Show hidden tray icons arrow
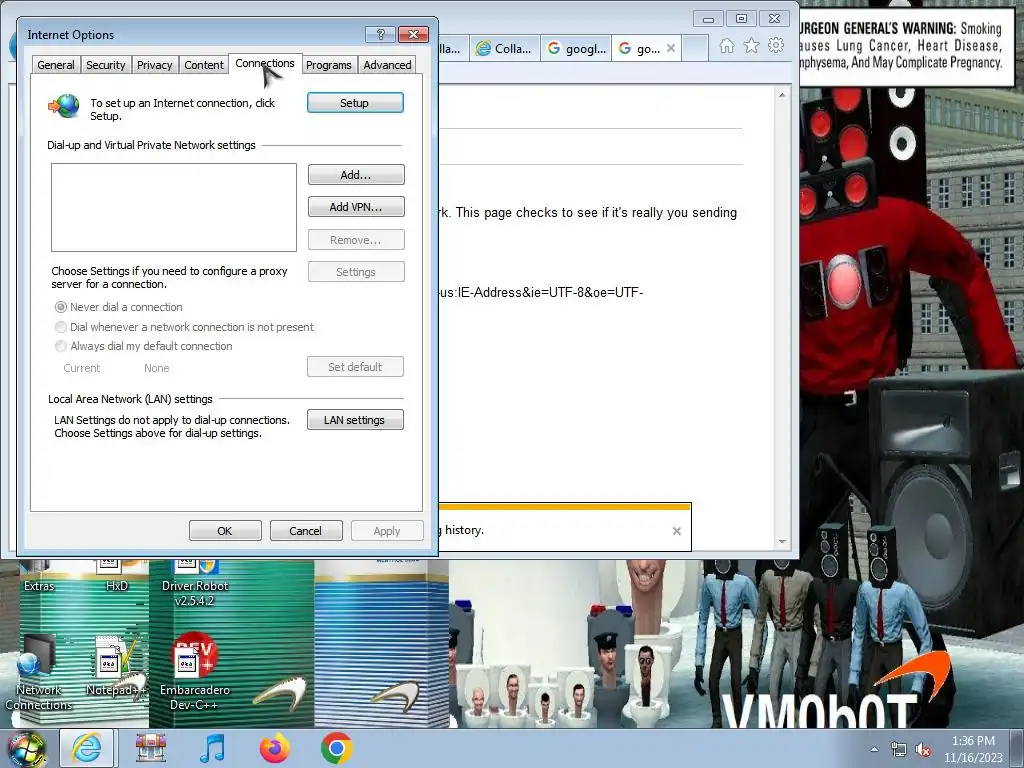 (x=874, y=750)
